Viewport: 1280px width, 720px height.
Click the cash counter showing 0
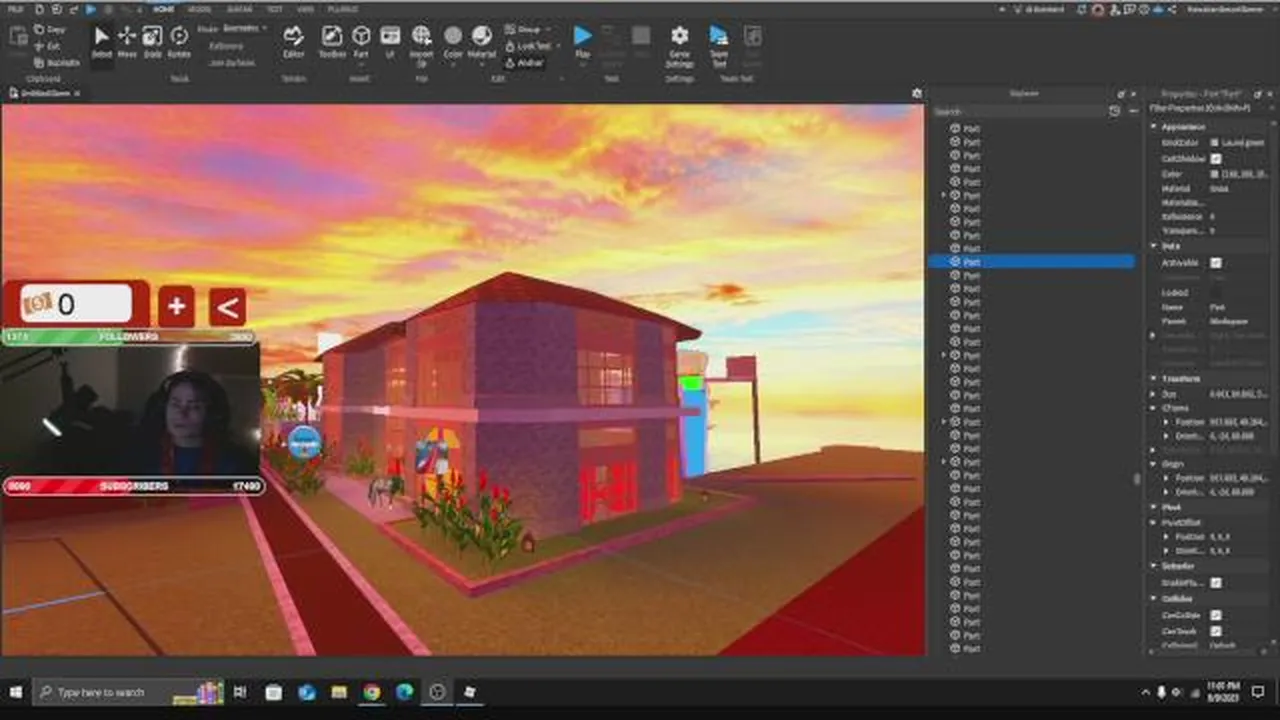click(x=76, y=303)
